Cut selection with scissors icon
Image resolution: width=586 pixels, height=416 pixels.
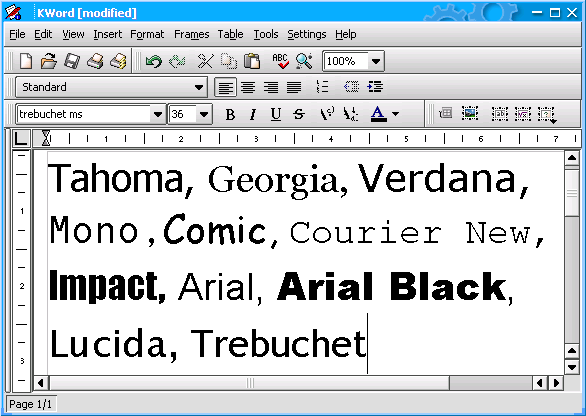coord(205,61)
